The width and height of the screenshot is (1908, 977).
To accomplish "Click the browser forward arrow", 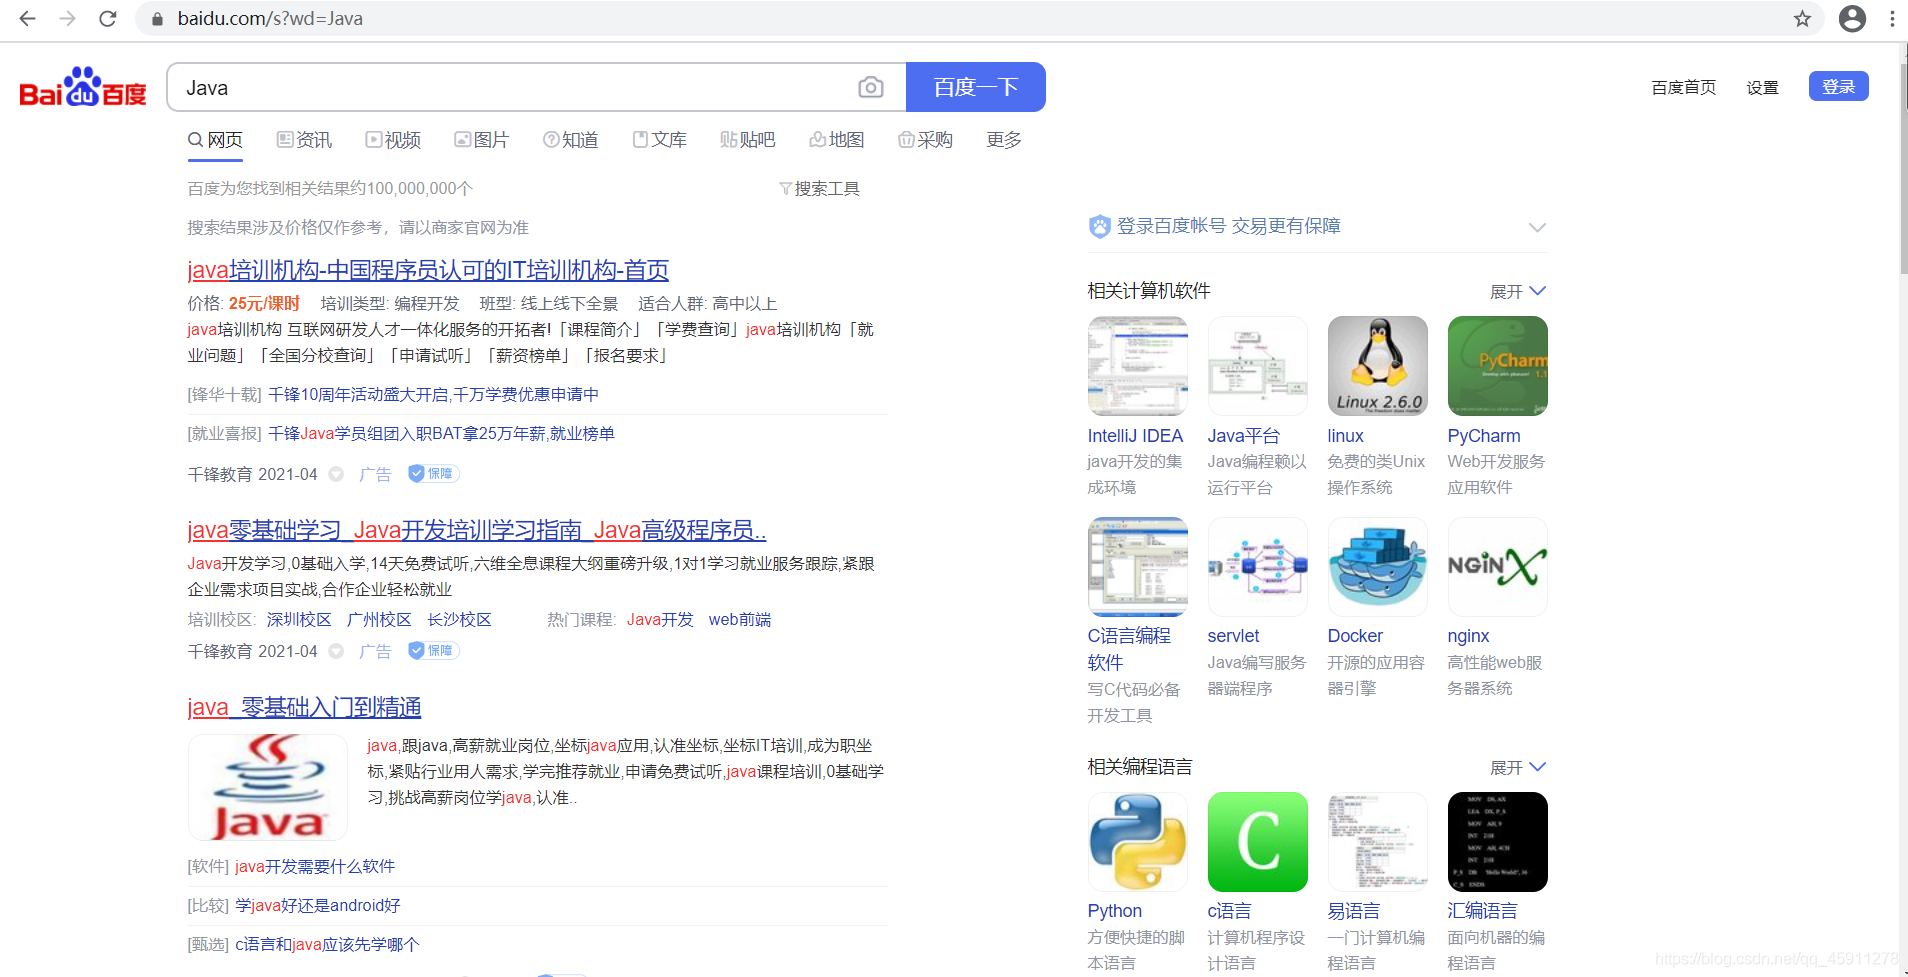I will pyautogui.click(x=68, y=19).
